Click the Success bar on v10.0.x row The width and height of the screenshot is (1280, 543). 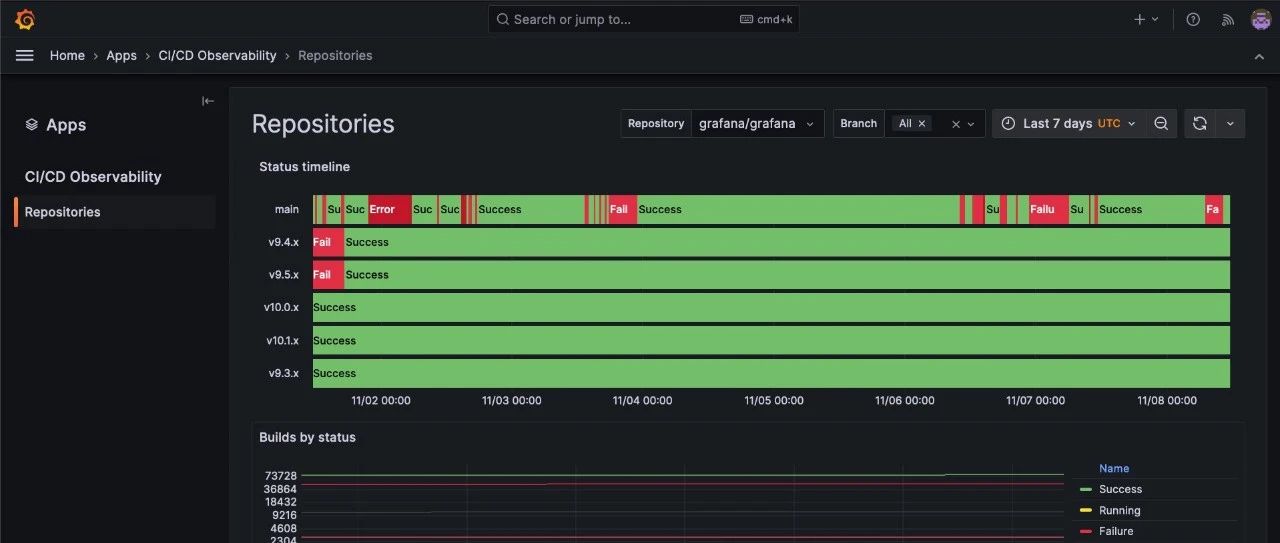[x=771, y=308]
